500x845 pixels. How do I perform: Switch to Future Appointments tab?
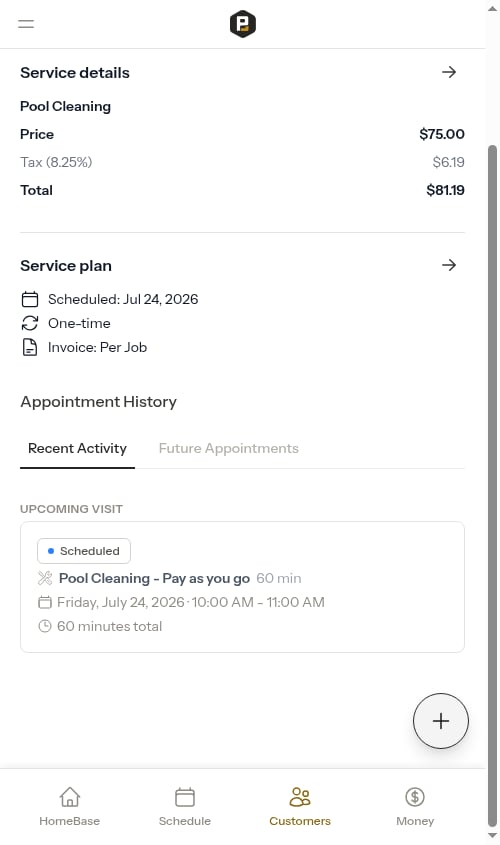point(228,448)
